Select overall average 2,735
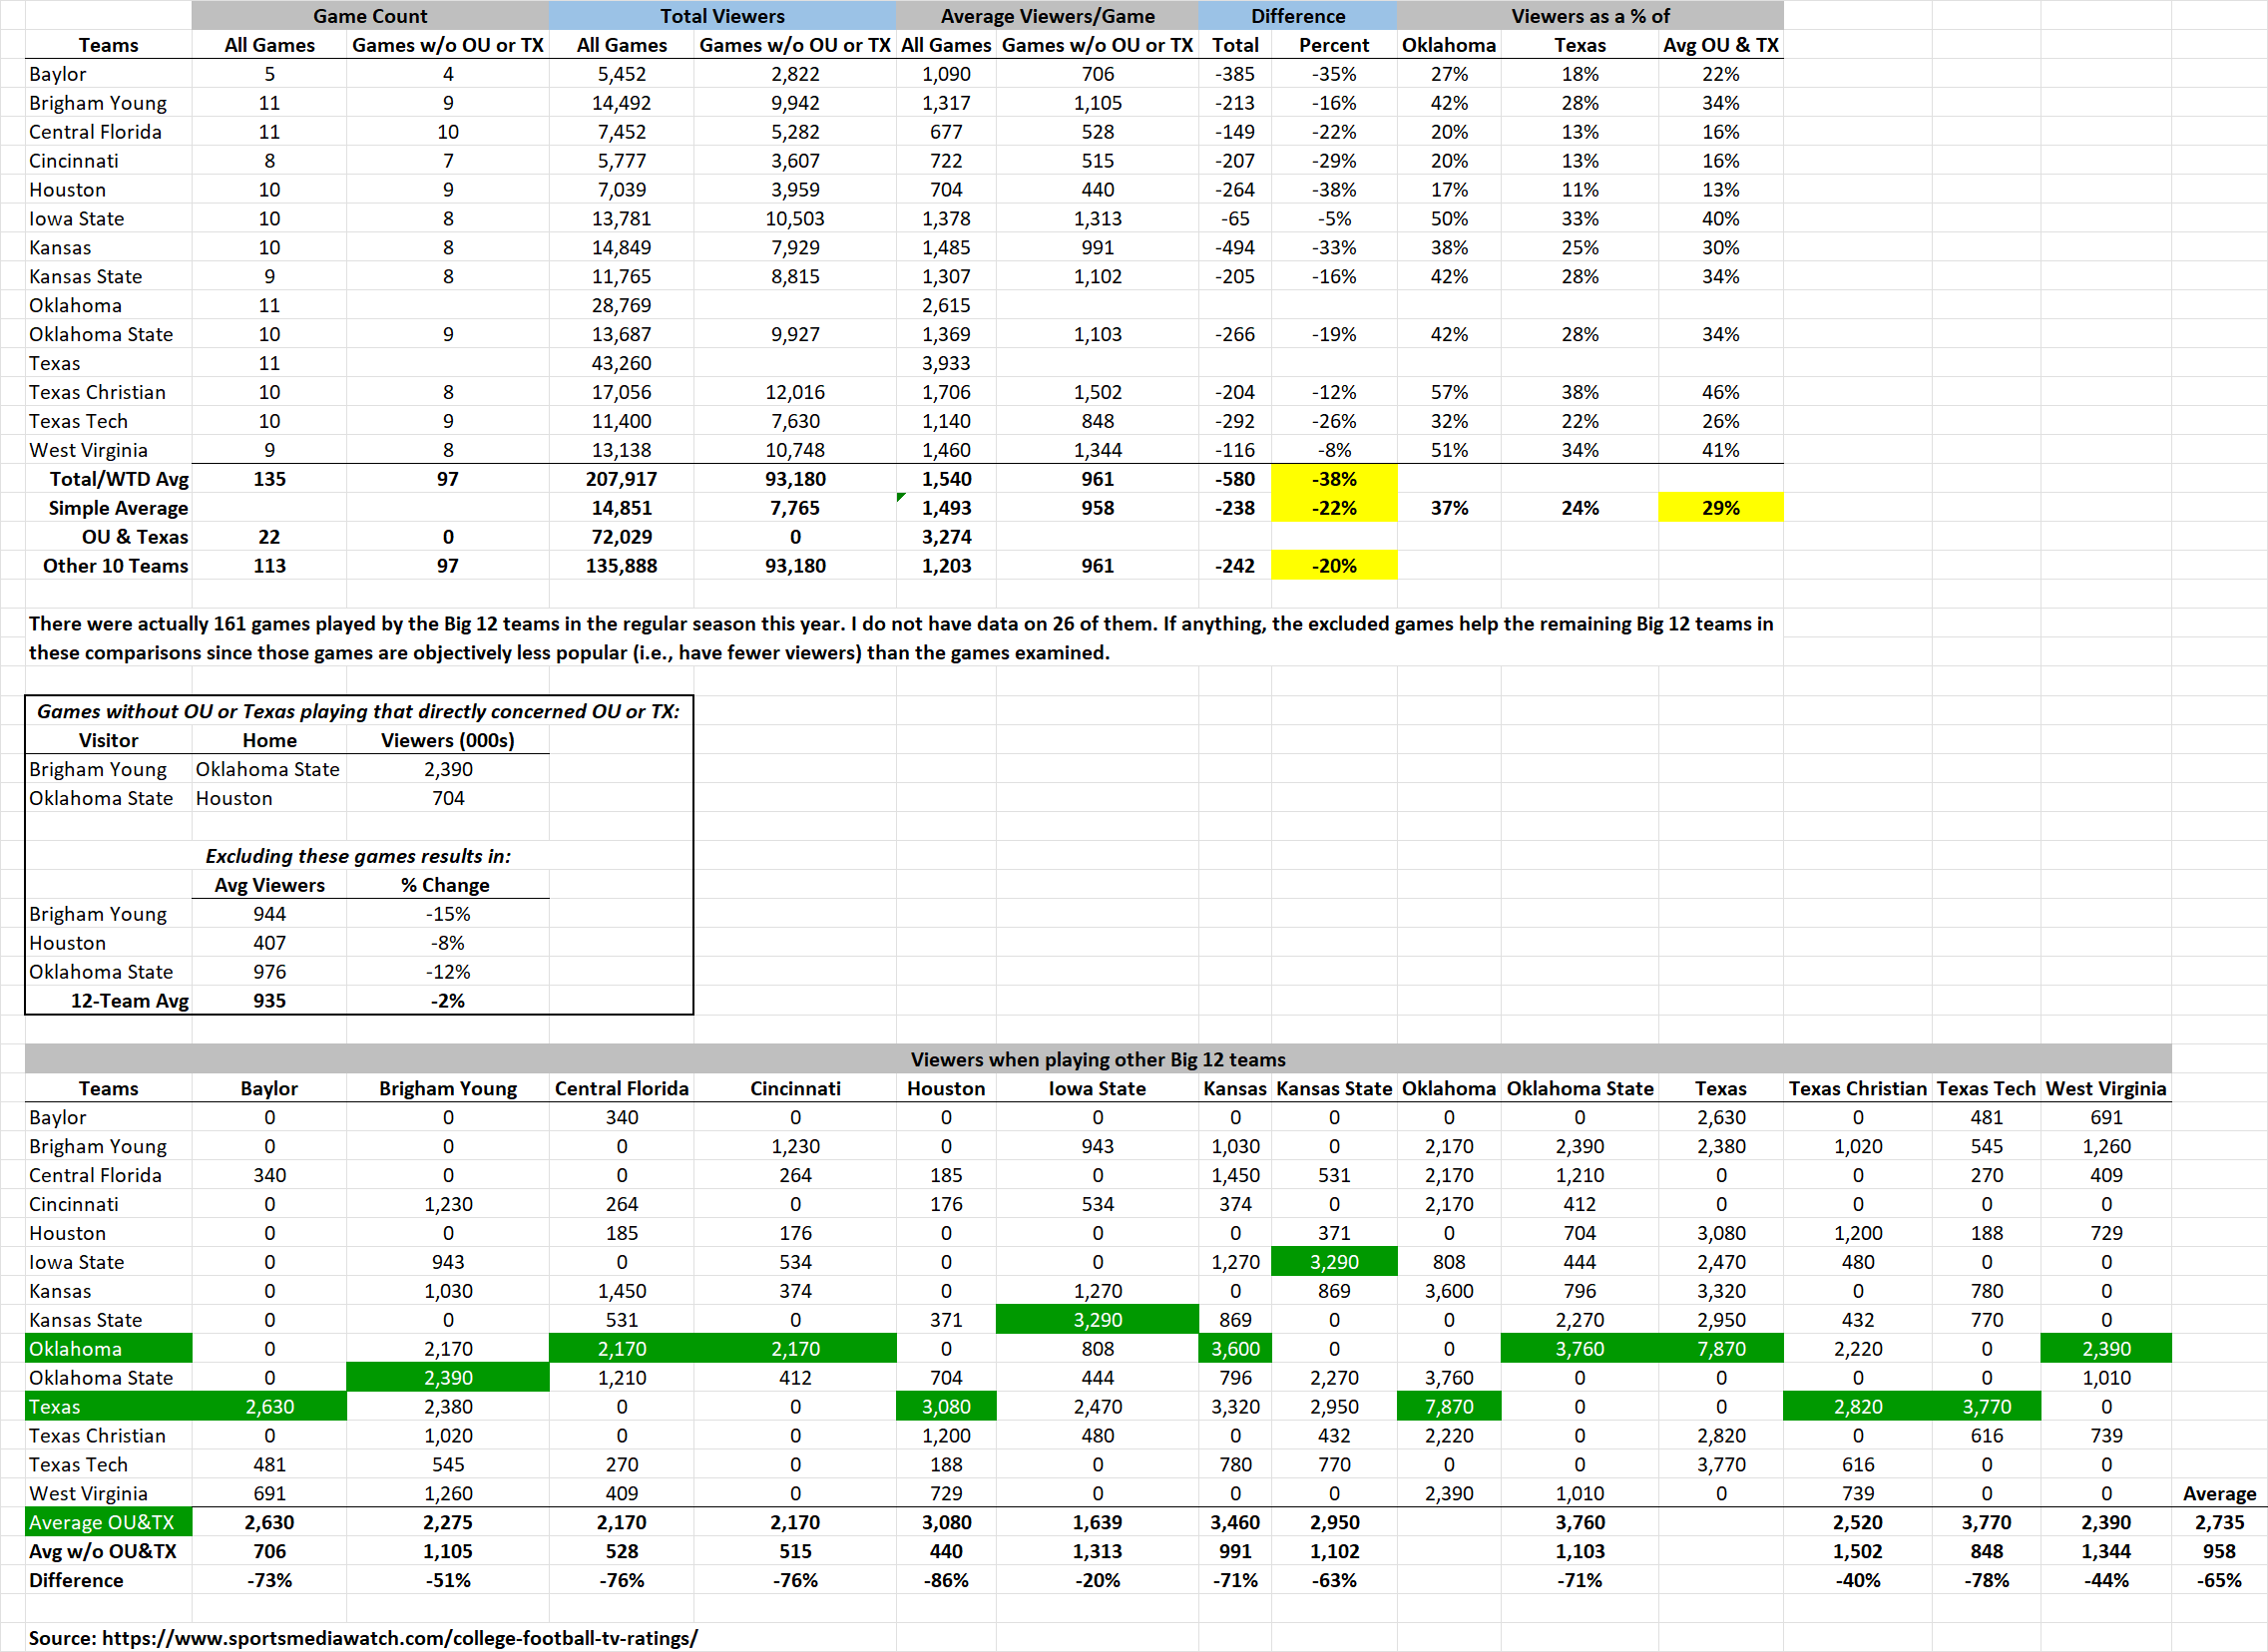 click(2219, 1522)
